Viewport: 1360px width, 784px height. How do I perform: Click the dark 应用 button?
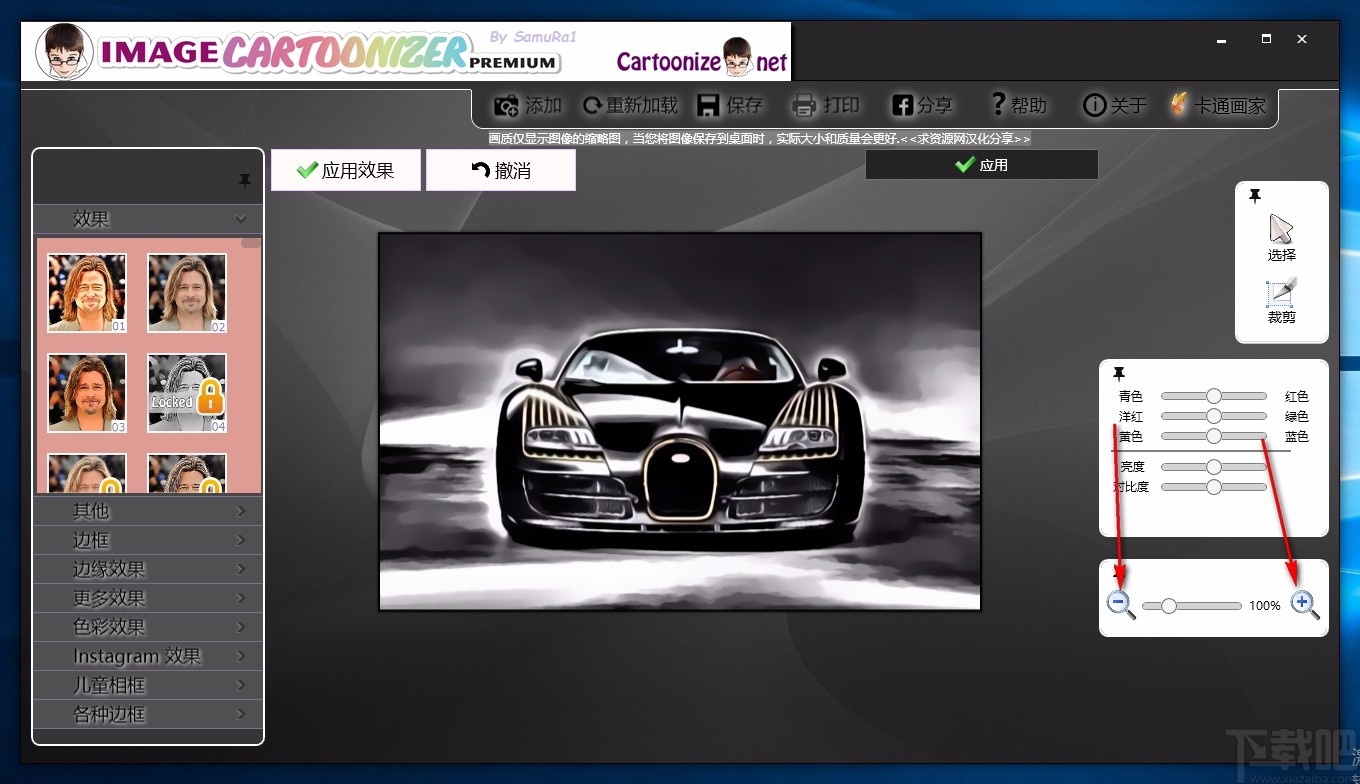tap(982, 165)
